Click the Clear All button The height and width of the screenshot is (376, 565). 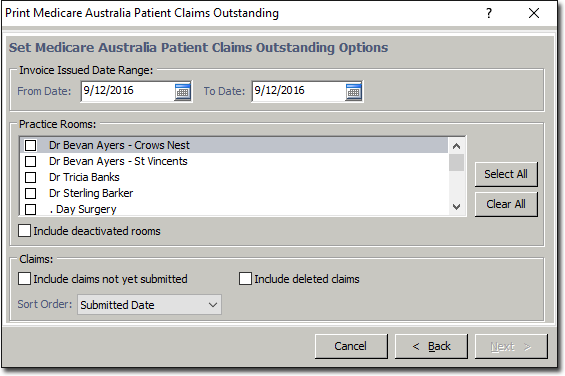click(x=506, y=204)
